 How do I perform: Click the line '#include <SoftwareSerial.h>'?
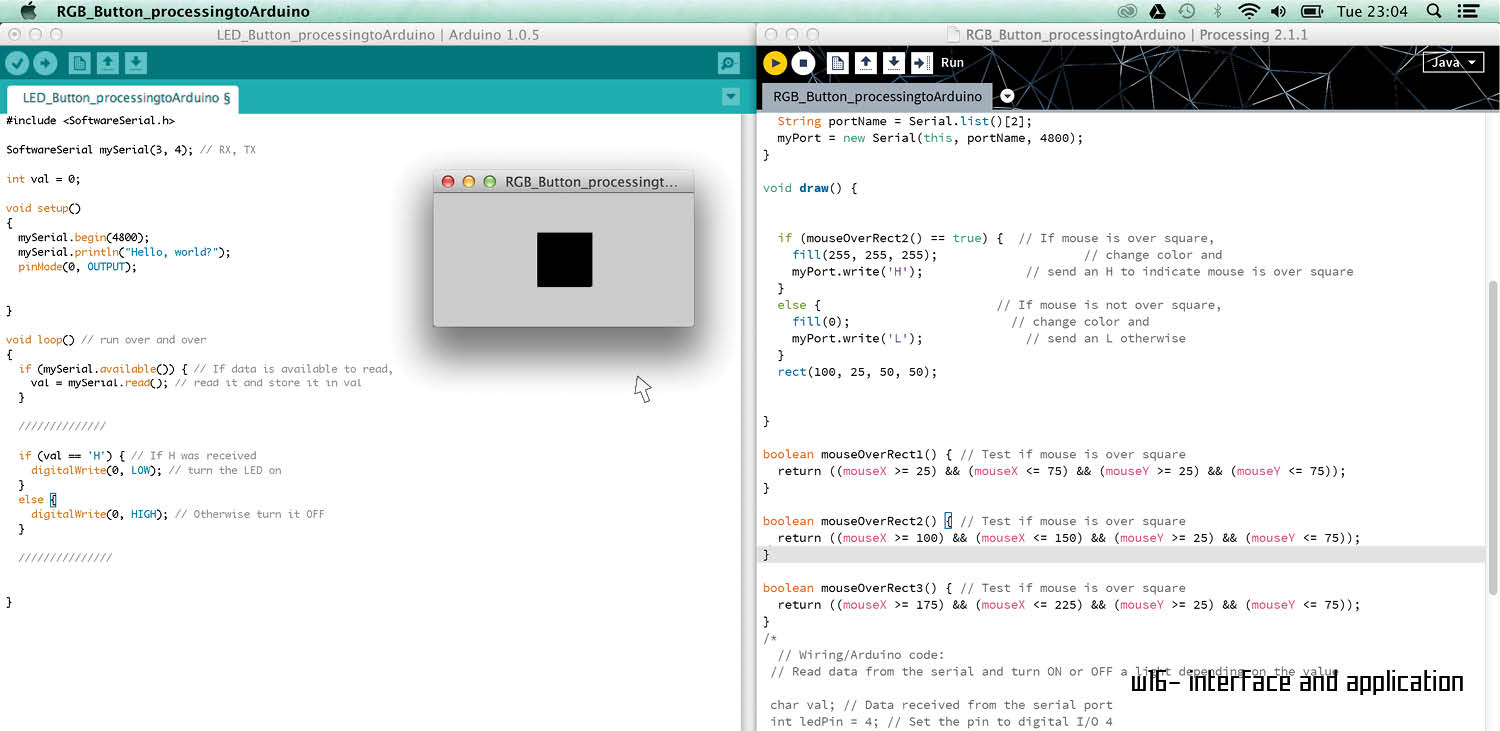point(90,120)
